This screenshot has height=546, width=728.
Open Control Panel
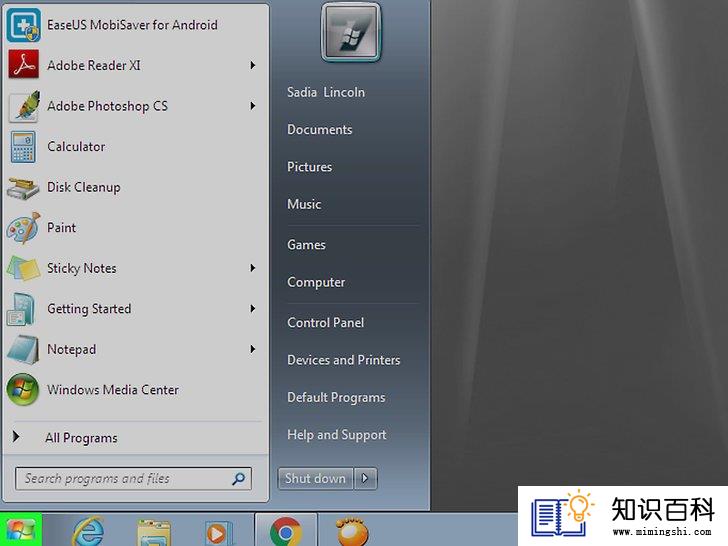(x=325, y=323)
